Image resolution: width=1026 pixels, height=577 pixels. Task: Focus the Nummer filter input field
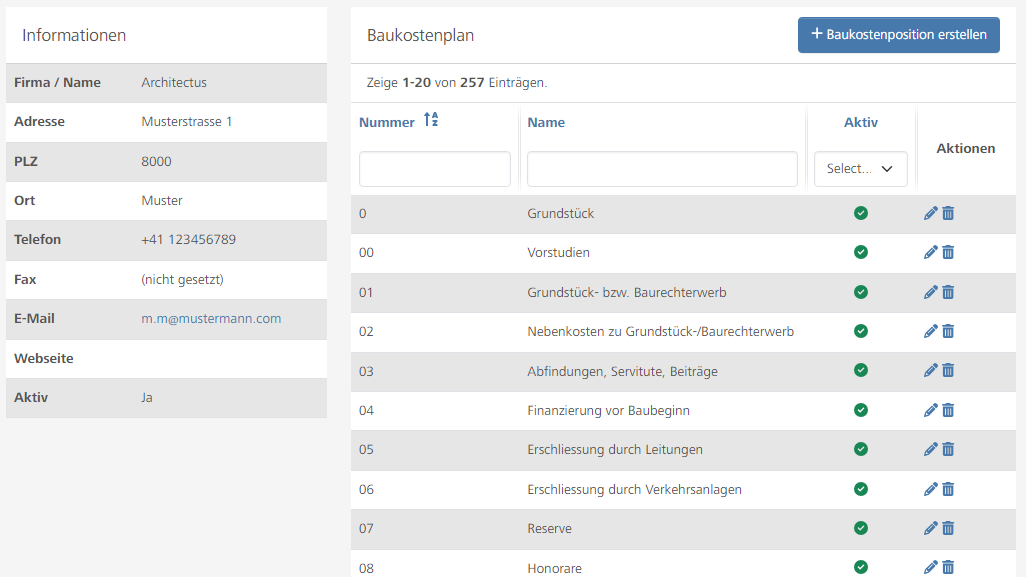434,169
